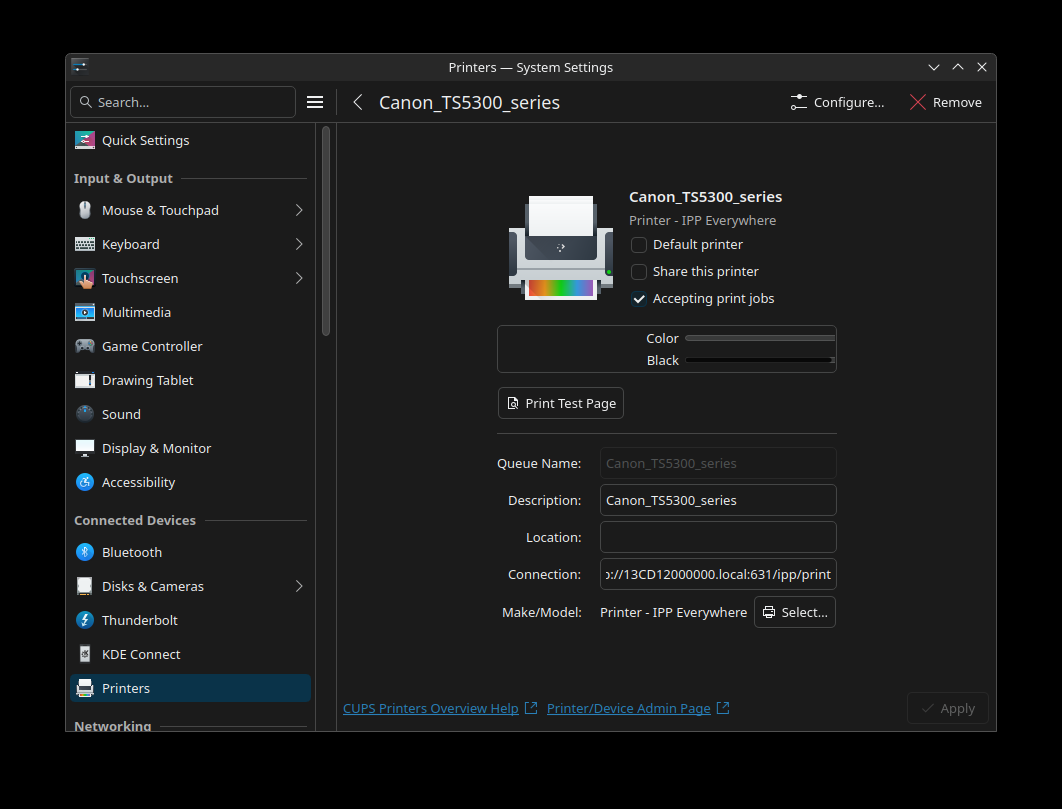
Task: Select the Mouse & Touchpad icon
Action: [85, 210]
